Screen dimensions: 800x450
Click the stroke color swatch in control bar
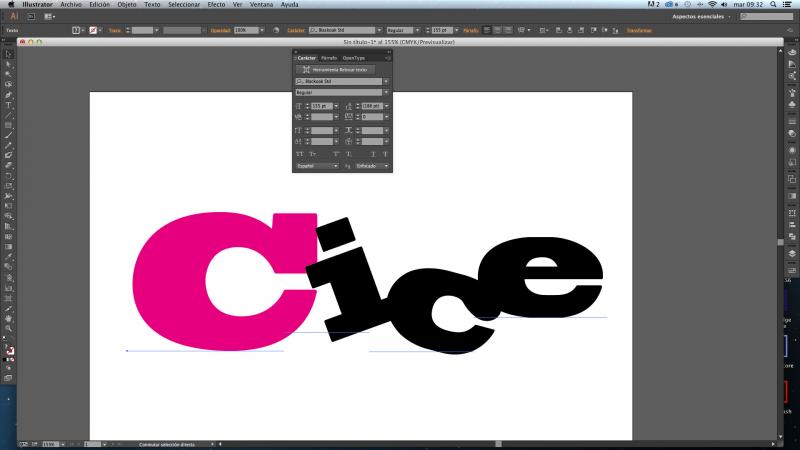pyautogui.click(x=93, y=31)
